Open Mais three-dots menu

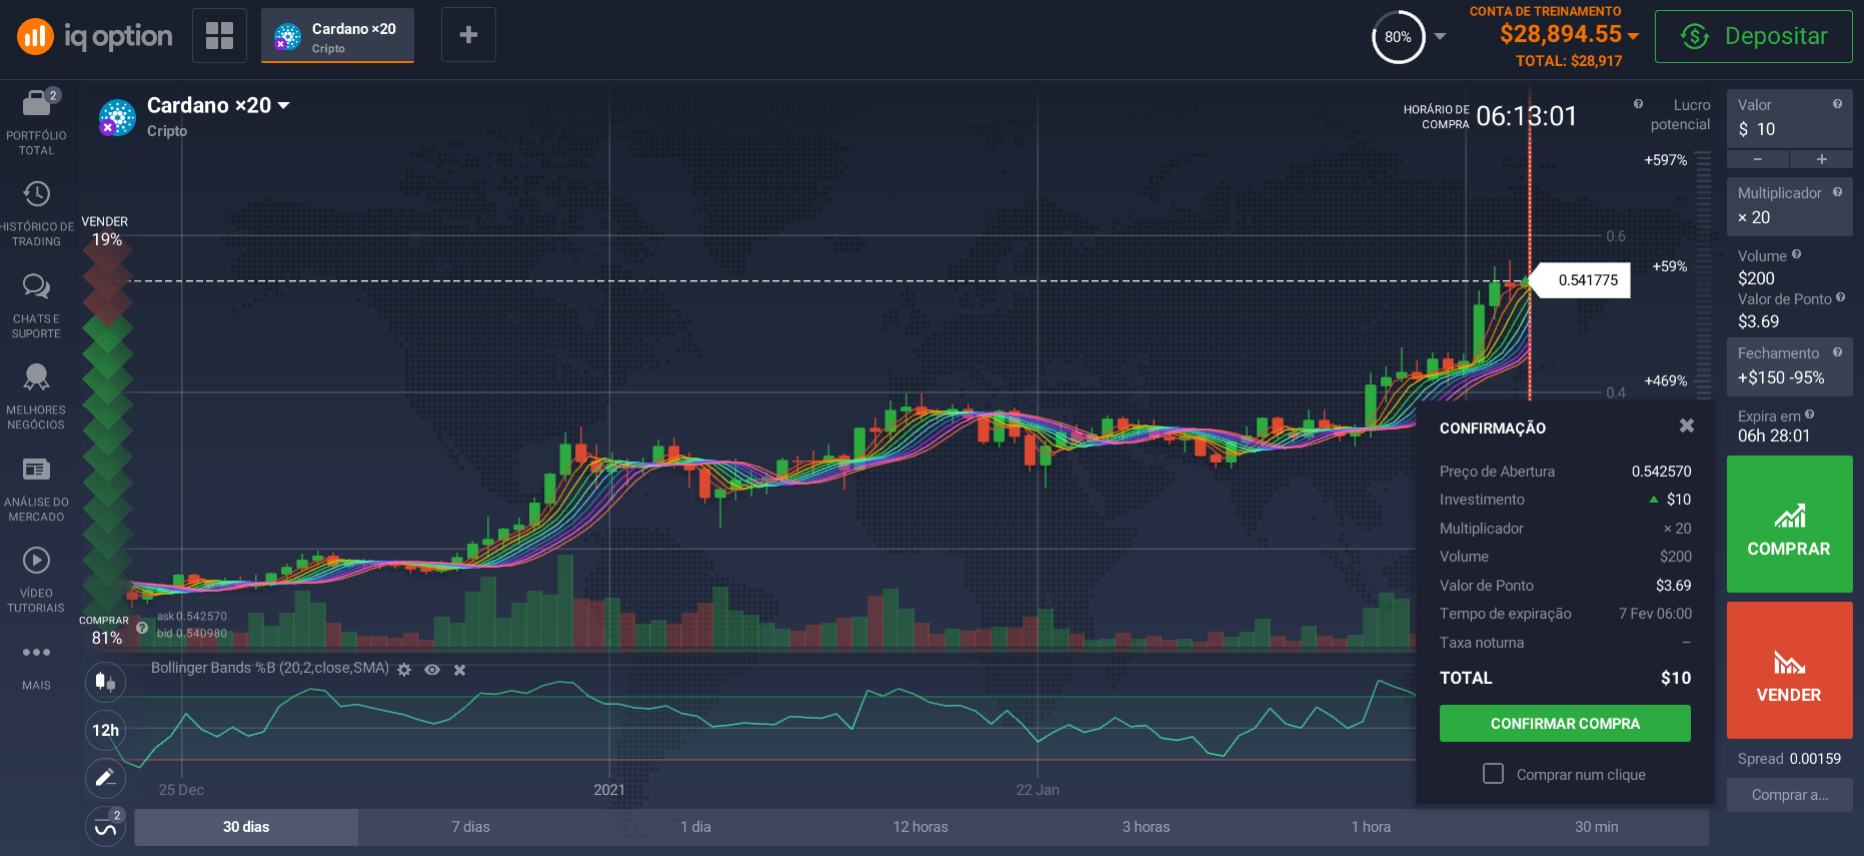tap(36, 652)
